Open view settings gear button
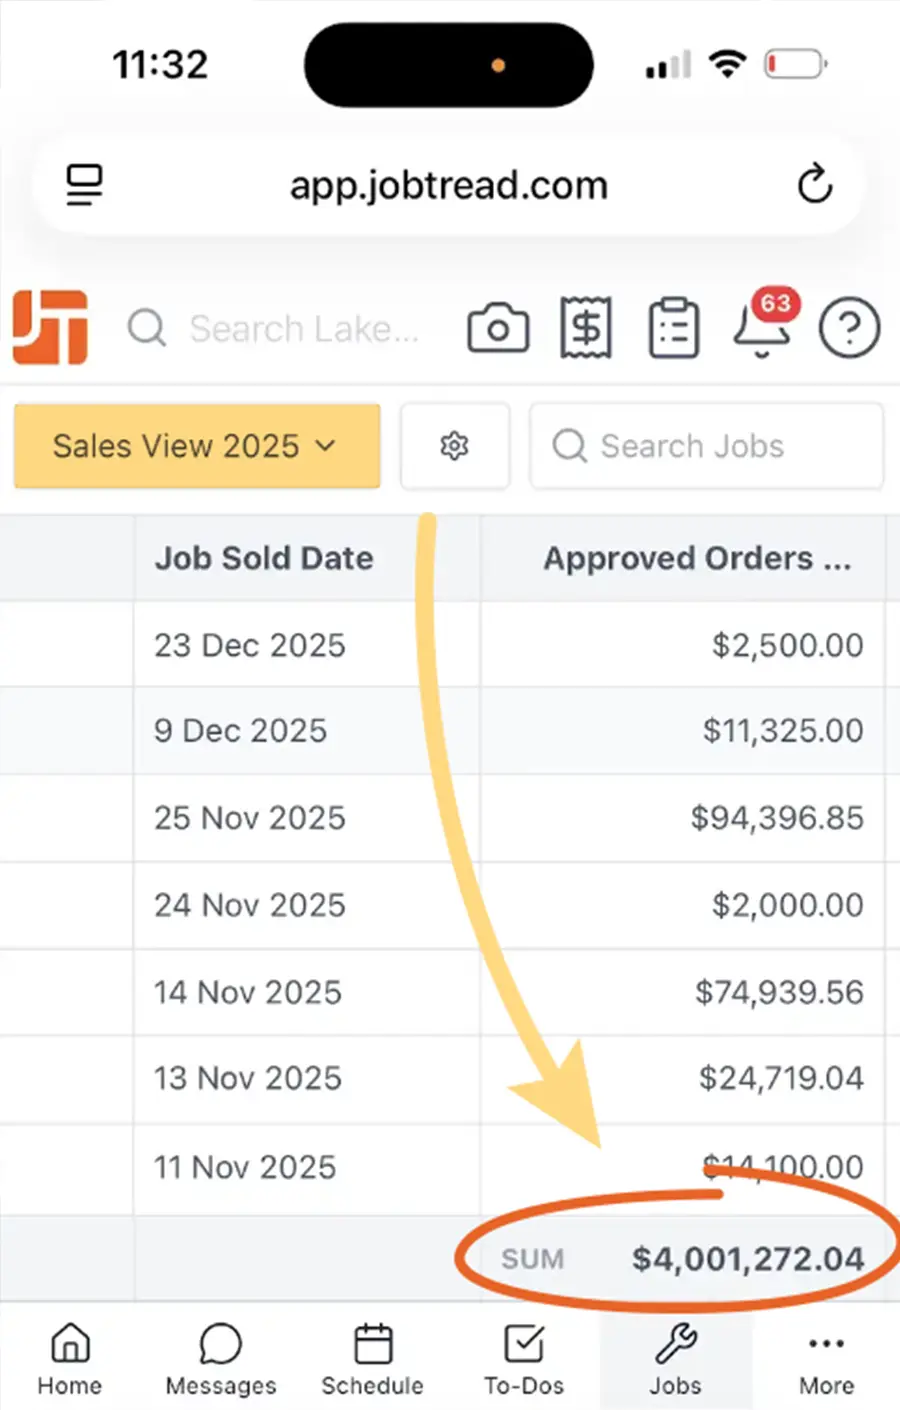 click(455, 446)
